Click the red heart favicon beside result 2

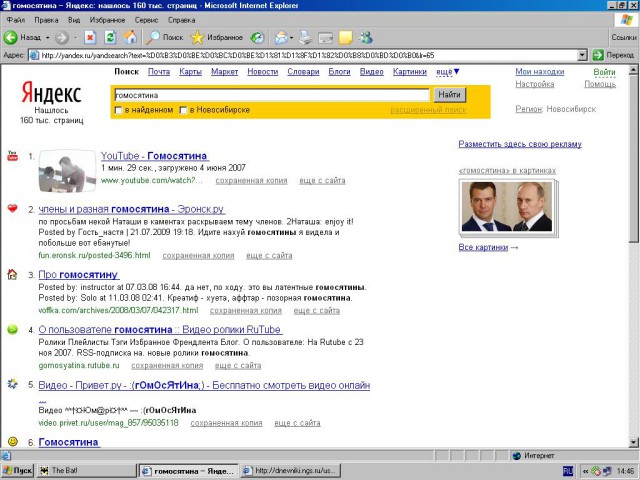[13, 209]
